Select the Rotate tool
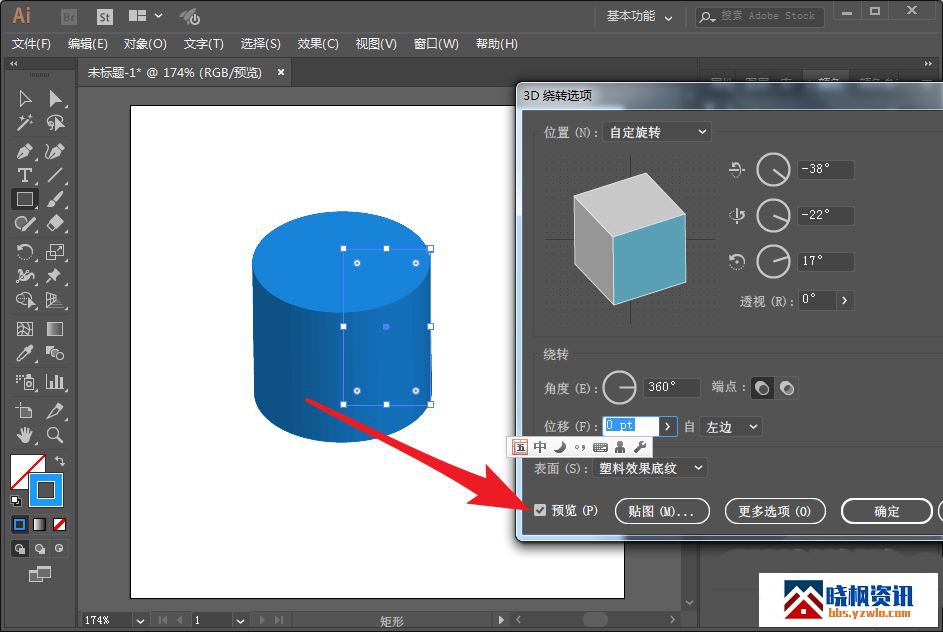Viewport: 943px width, 632px height. pyautogui.click(x=25, y=252)
